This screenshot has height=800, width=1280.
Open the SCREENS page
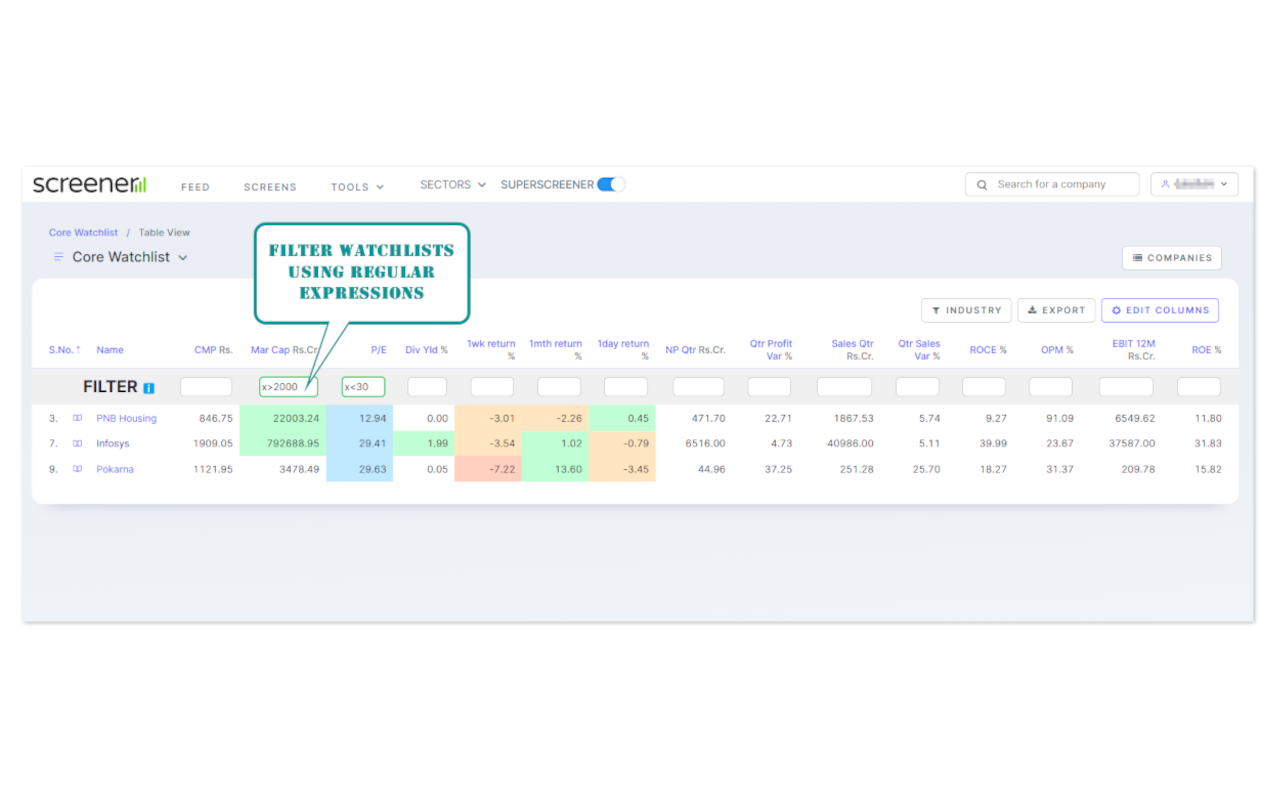pyautogui.click(x=270, y=187)
